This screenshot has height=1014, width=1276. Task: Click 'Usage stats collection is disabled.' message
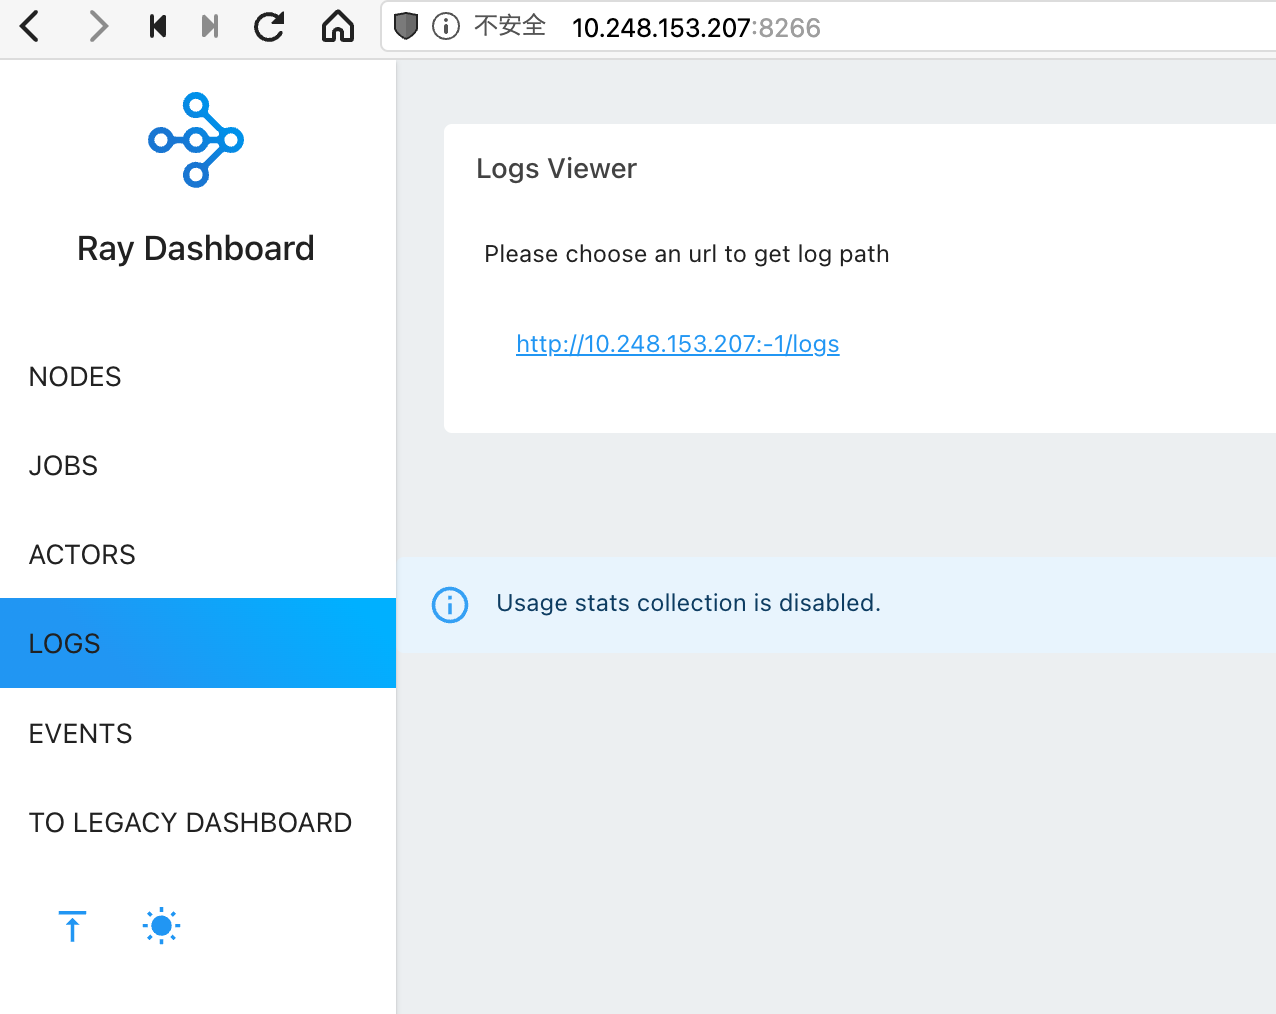tap(689, 603)
